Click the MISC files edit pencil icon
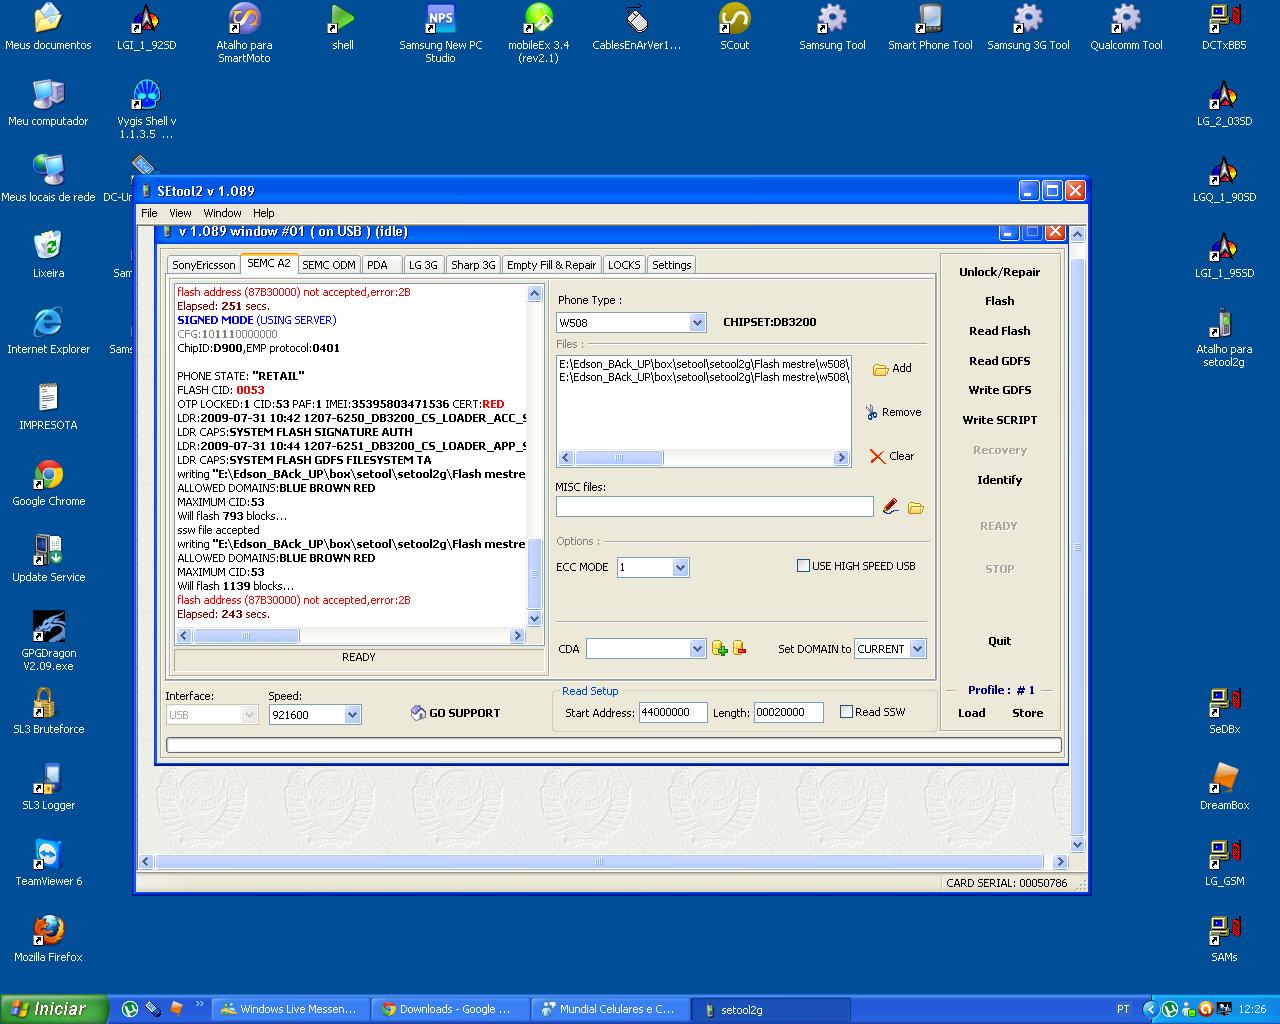The height and width of the screenshot is (1024, 1280). (x=891, y=507)
